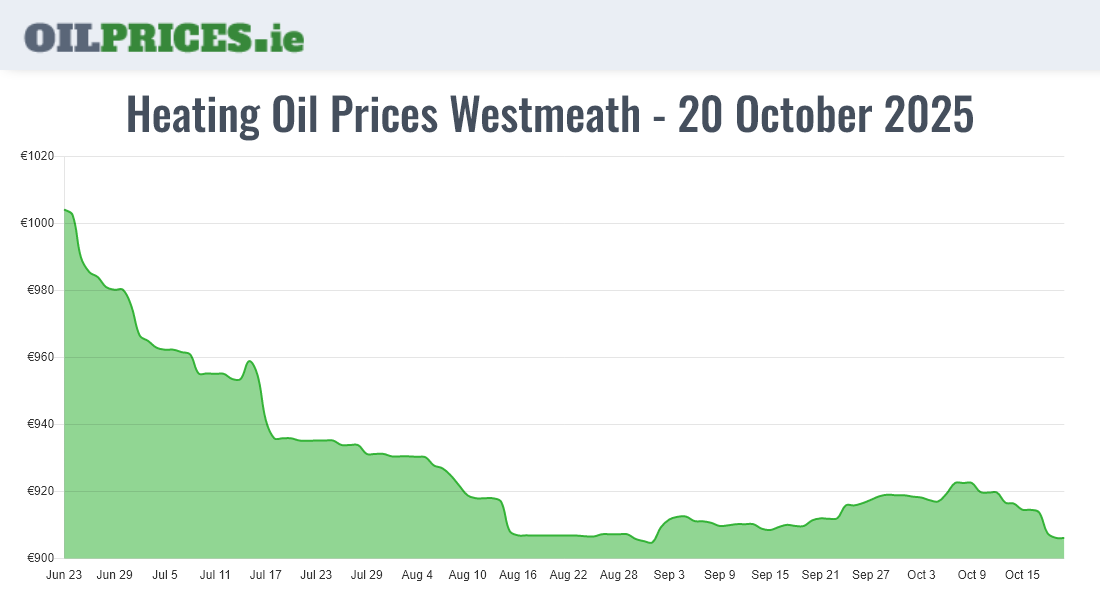This screenshot has height=600, width=1100.
Task: Select the €900 price axis label
Action: (40, 558)
